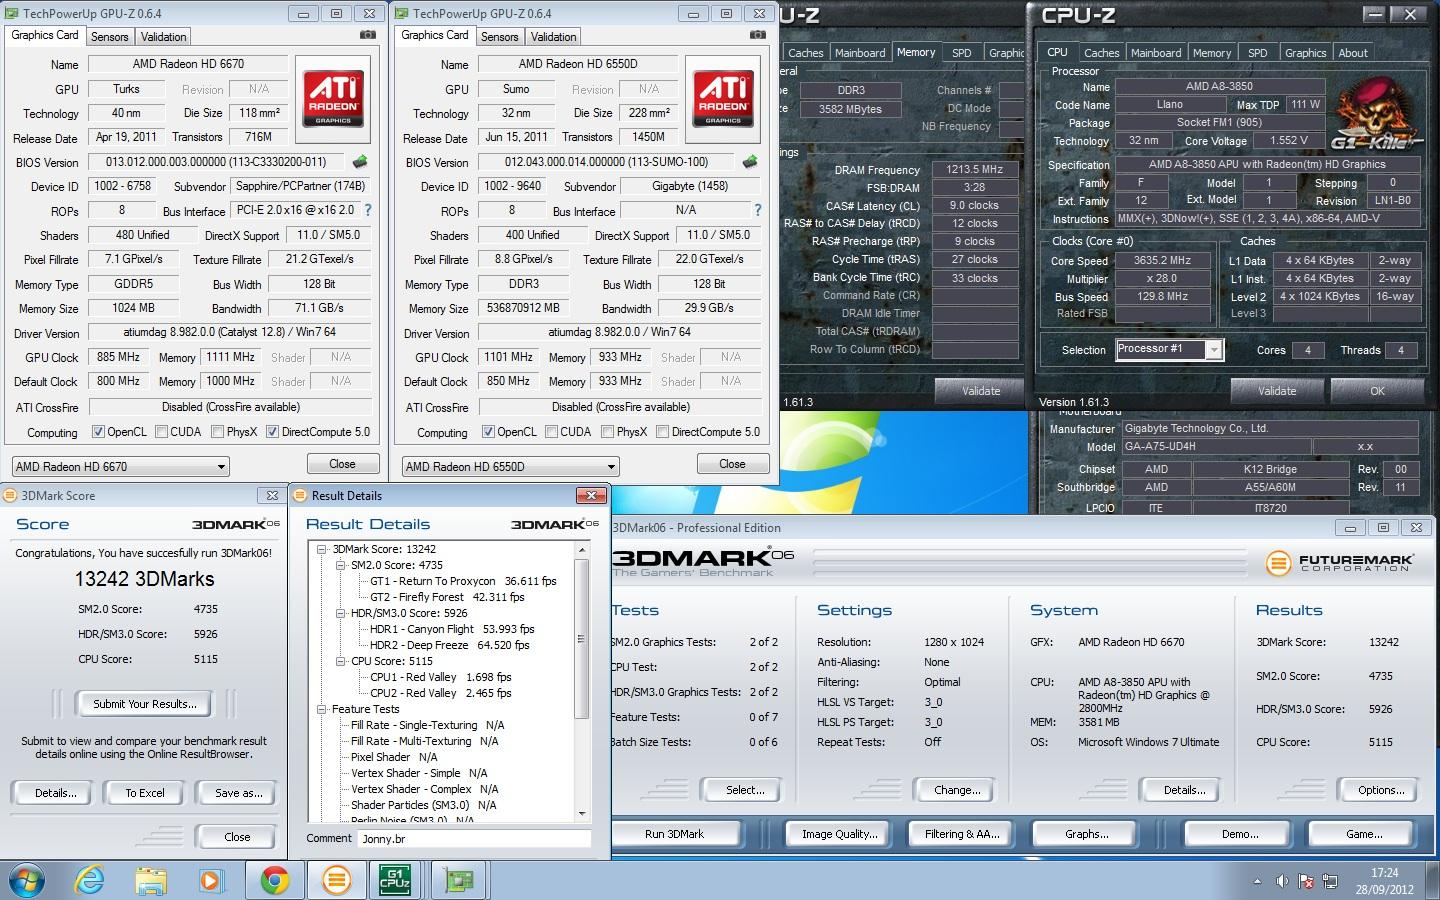Toggle OpenCL checkbox in HD 6670 window
The height and width of the screenshot is (900, 1440).
coord(98,432)
